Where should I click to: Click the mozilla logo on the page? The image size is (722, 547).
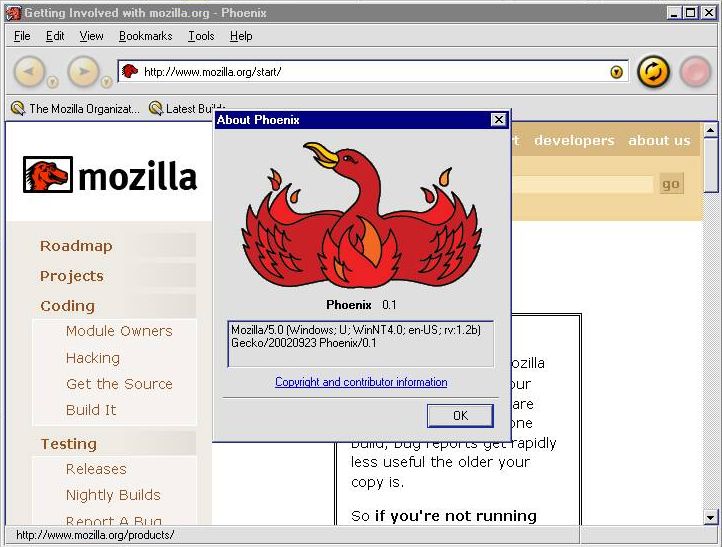[x=110, y=176]
